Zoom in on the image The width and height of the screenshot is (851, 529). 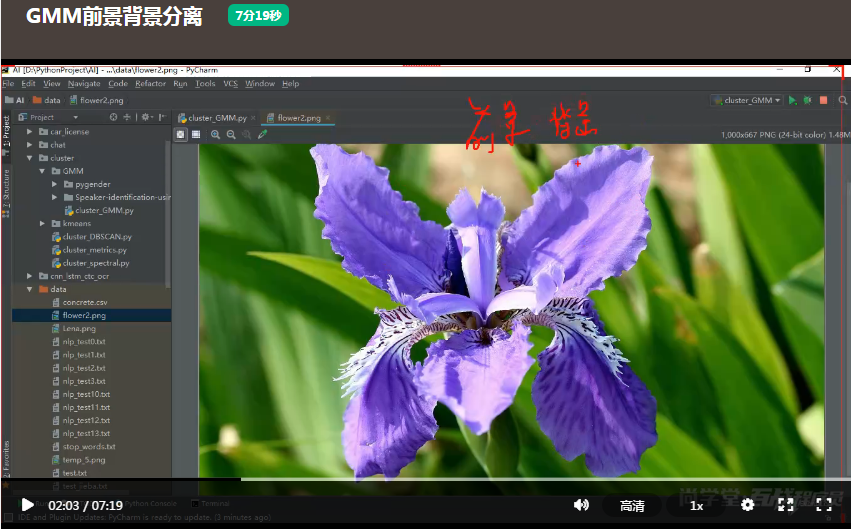click(215, 135)
